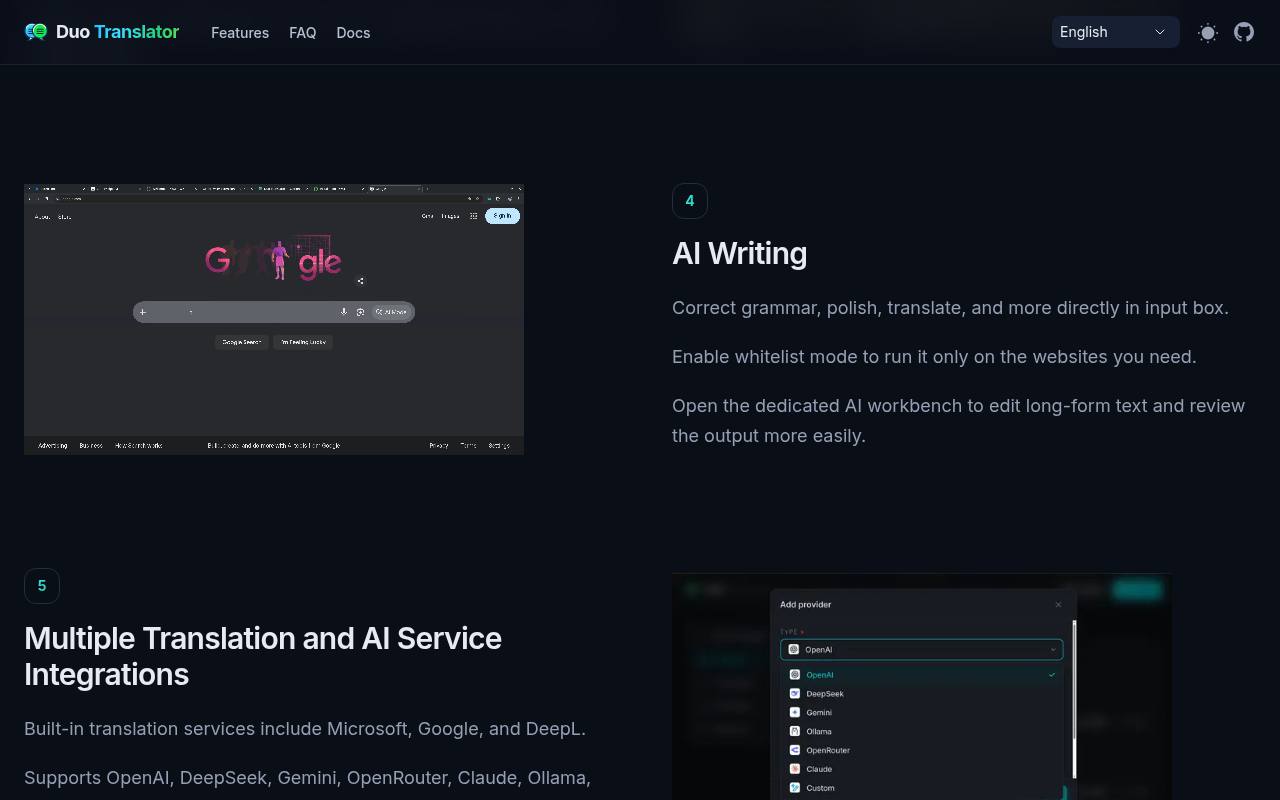Open the FAQ navigation link
This screenshot has width=1280, height=800.
[x=303, y=33]
